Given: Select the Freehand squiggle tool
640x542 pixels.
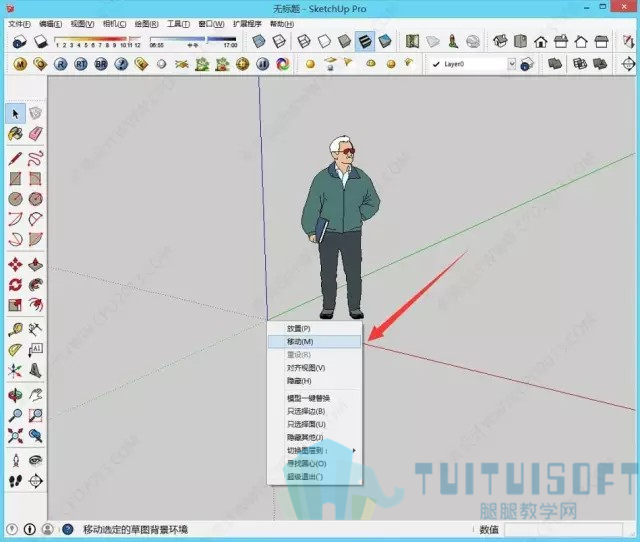Looking at the screenshot, I should 36,158.
